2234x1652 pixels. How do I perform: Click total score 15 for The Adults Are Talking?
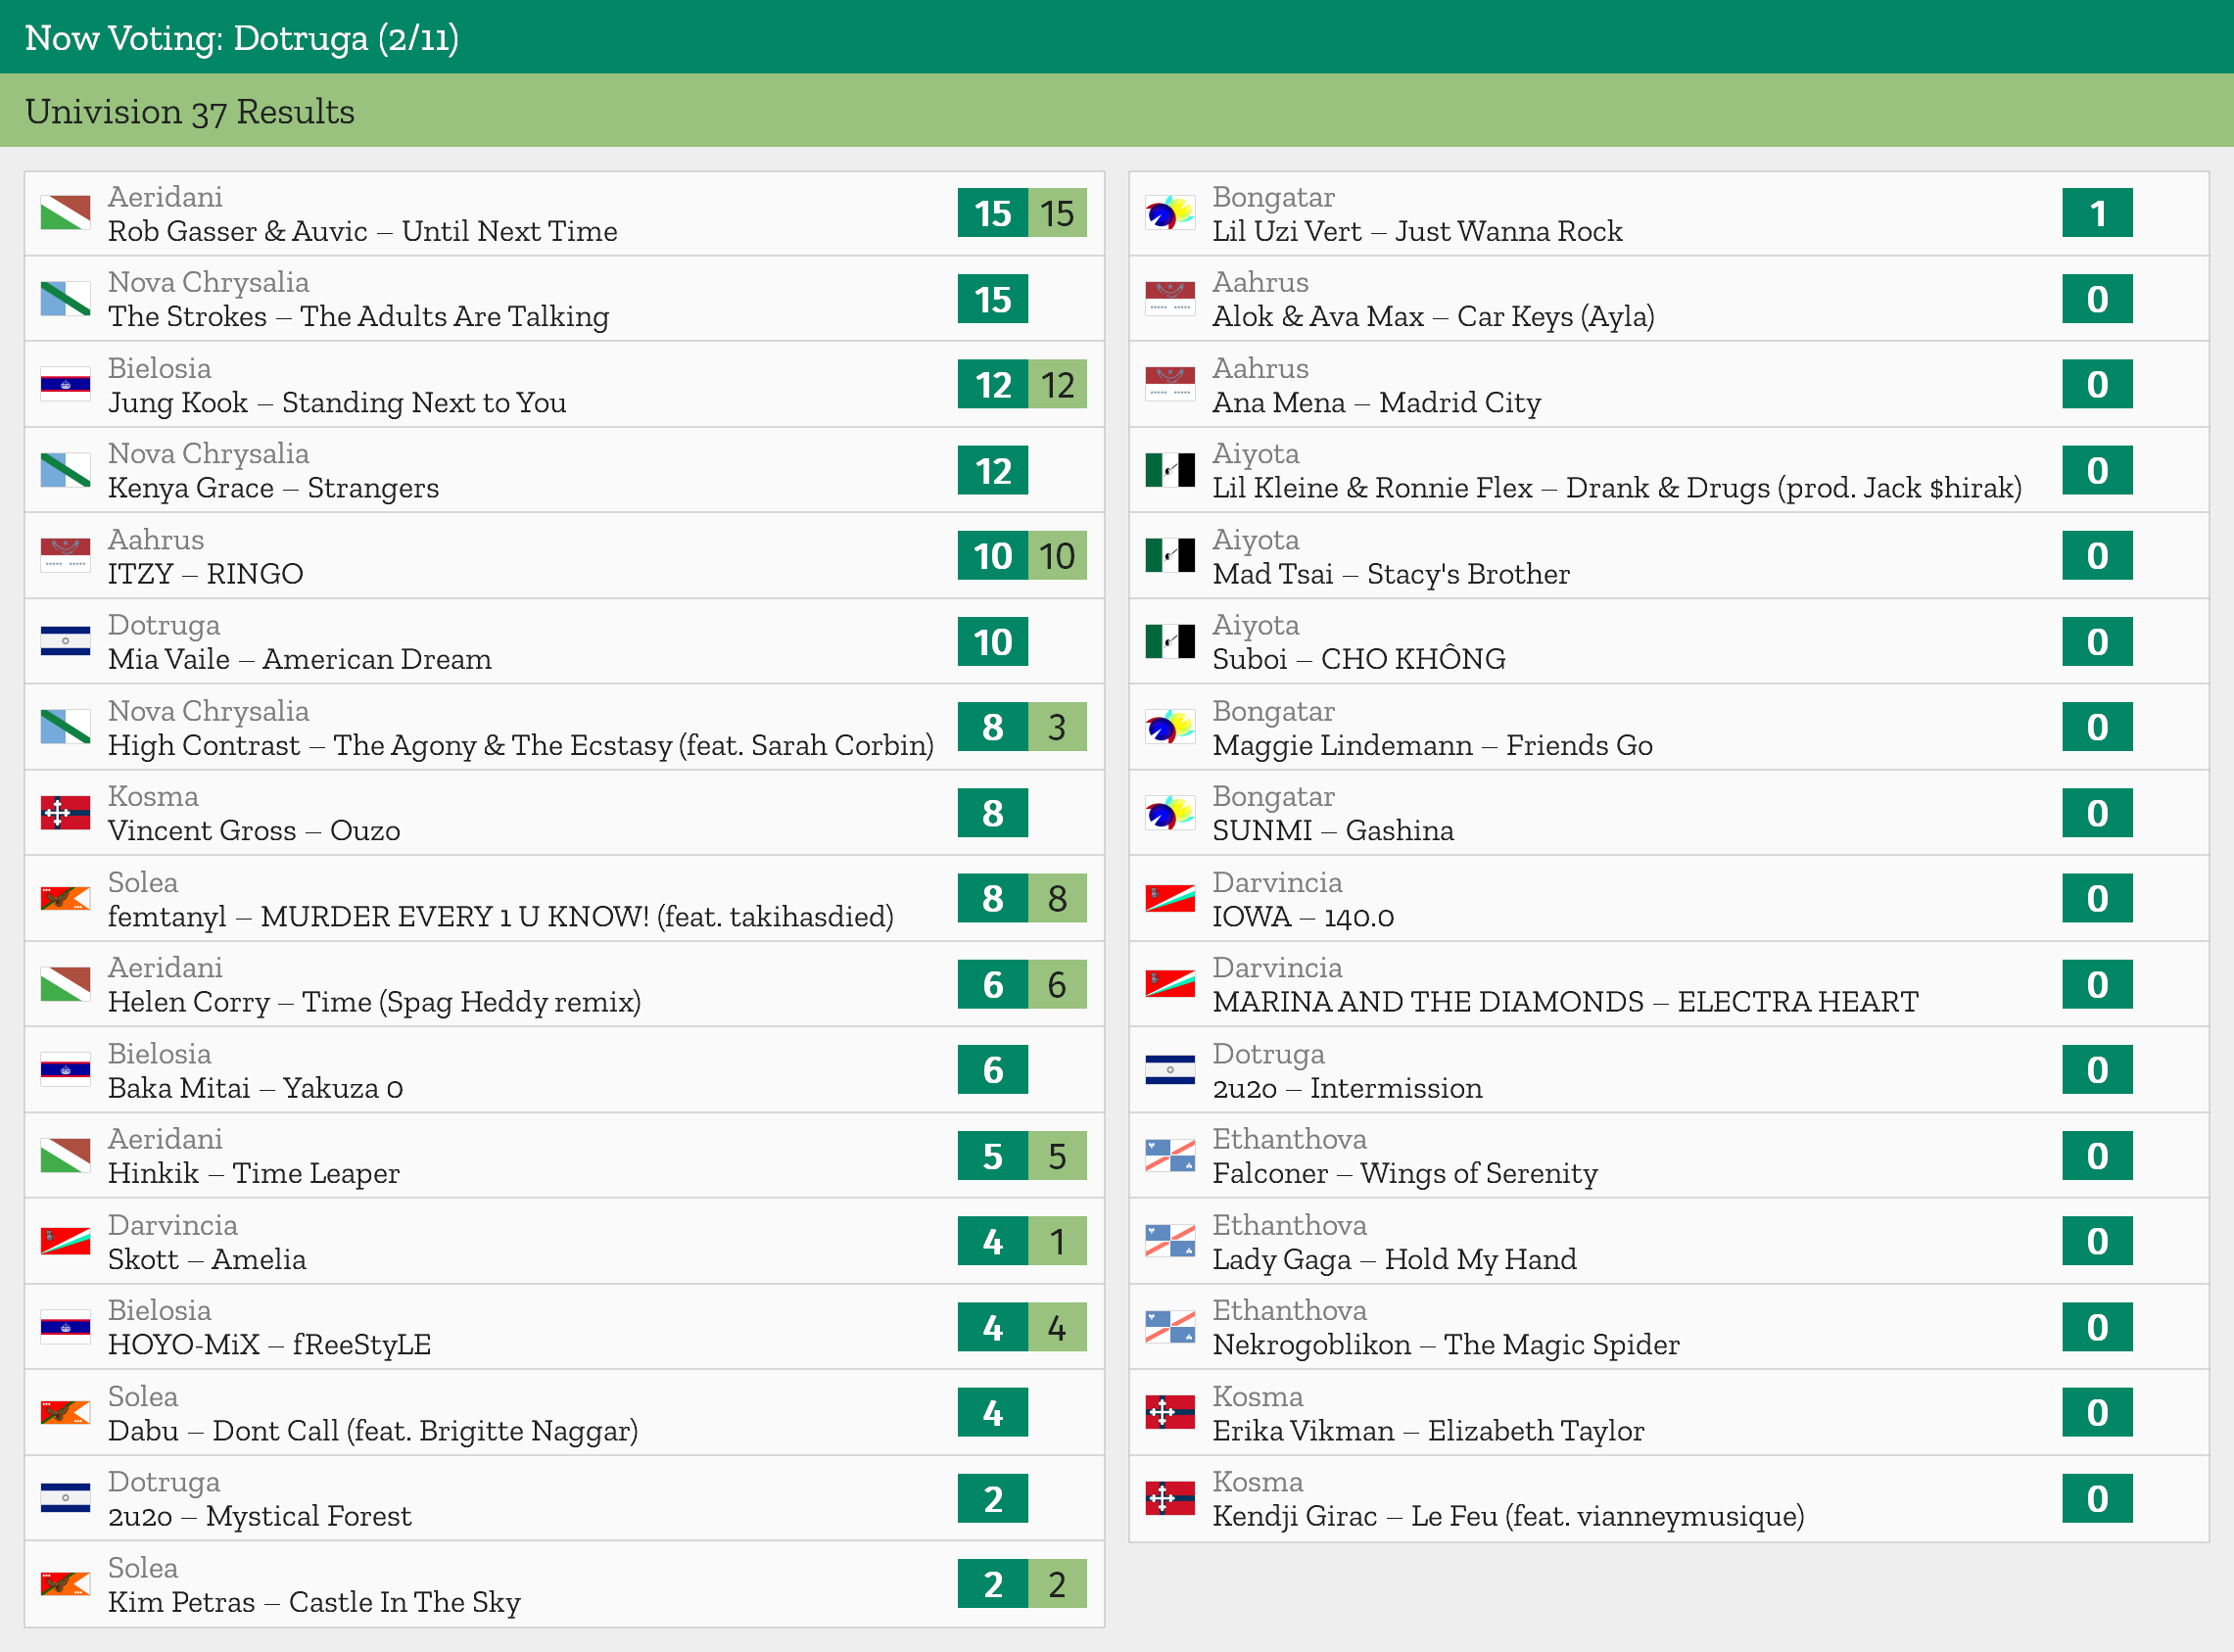992,299
